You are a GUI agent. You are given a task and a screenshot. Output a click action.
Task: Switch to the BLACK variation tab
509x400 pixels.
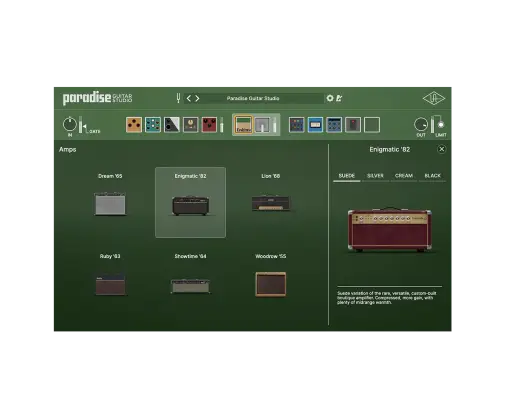[x=433, y=176]
